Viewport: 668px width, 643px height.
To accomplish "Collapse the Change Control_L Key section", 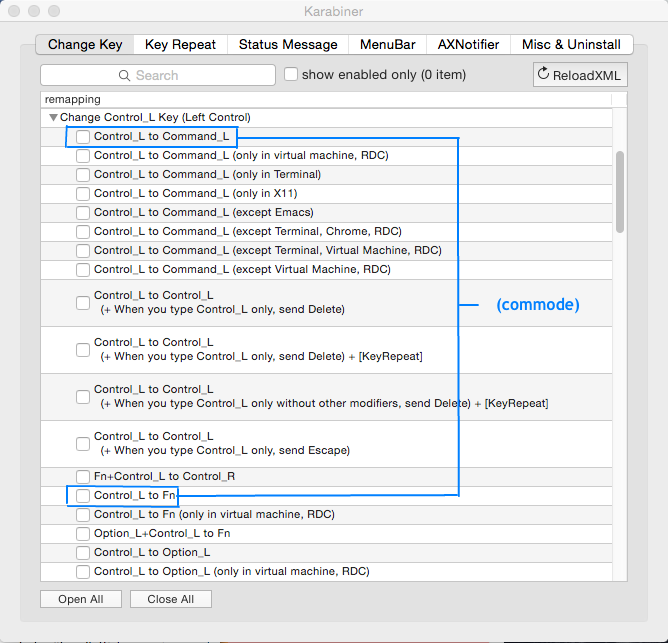I will point(53,118).
